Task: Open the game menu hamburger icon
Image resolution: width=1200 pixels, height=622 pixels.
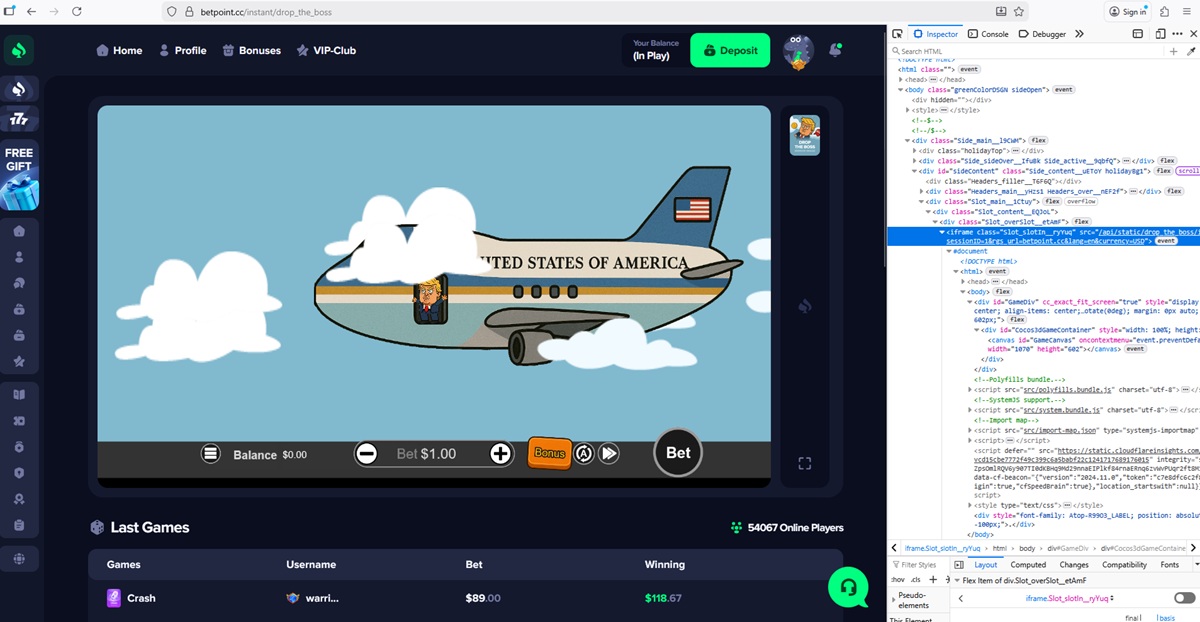Action: coord(210,454)
